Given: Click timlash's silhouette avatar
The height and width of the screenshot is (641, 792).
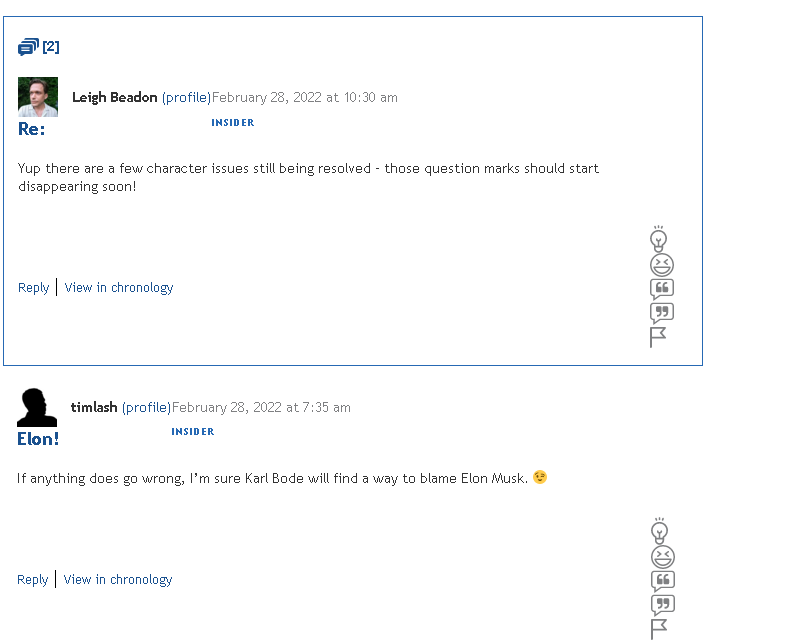Looking at the screenshot, I should [37, 407].
